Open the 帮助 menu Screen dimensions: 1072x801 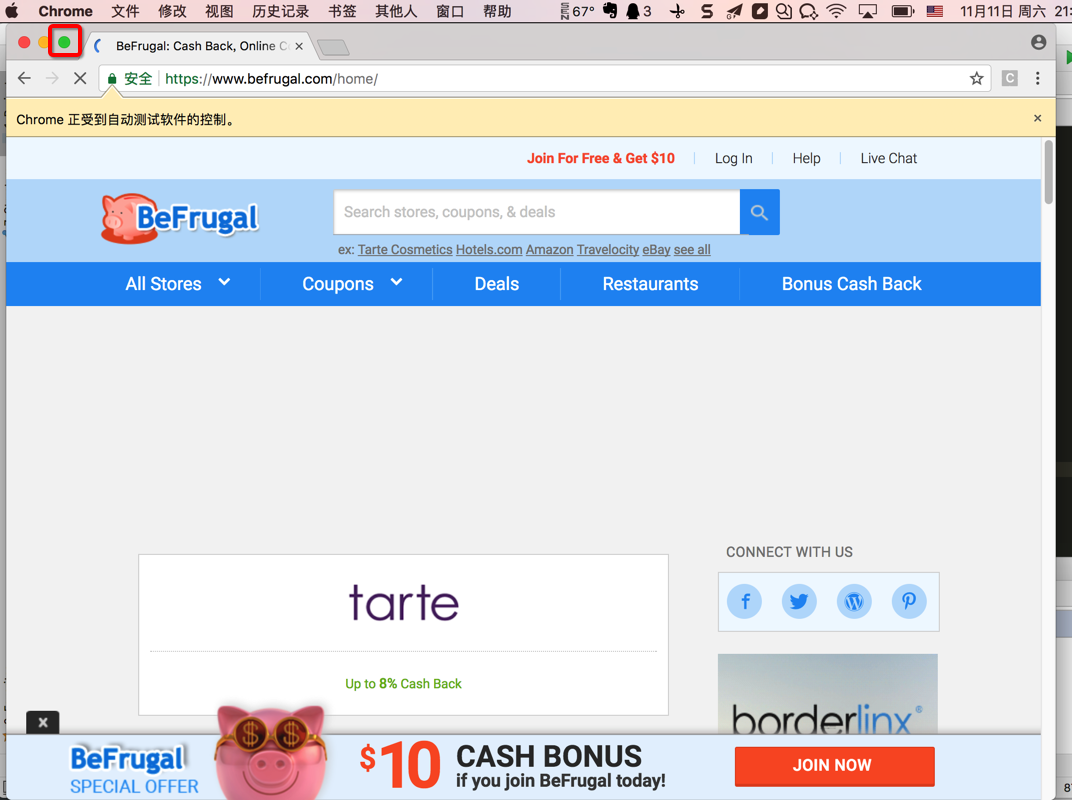497,11
